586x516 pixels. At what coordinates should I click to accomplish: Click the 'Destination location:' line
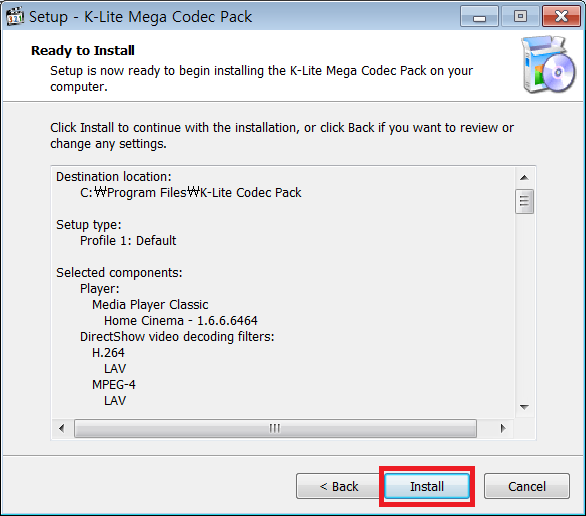click(114, 176)
